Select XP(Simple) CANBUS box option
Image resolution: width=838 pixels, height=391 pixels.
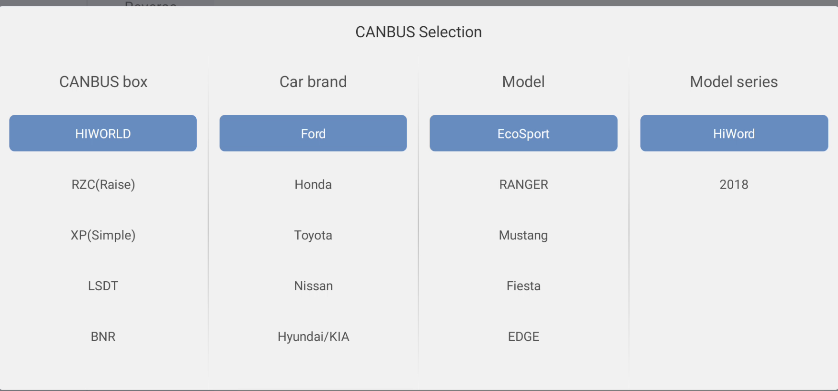[x=103, y=235]
